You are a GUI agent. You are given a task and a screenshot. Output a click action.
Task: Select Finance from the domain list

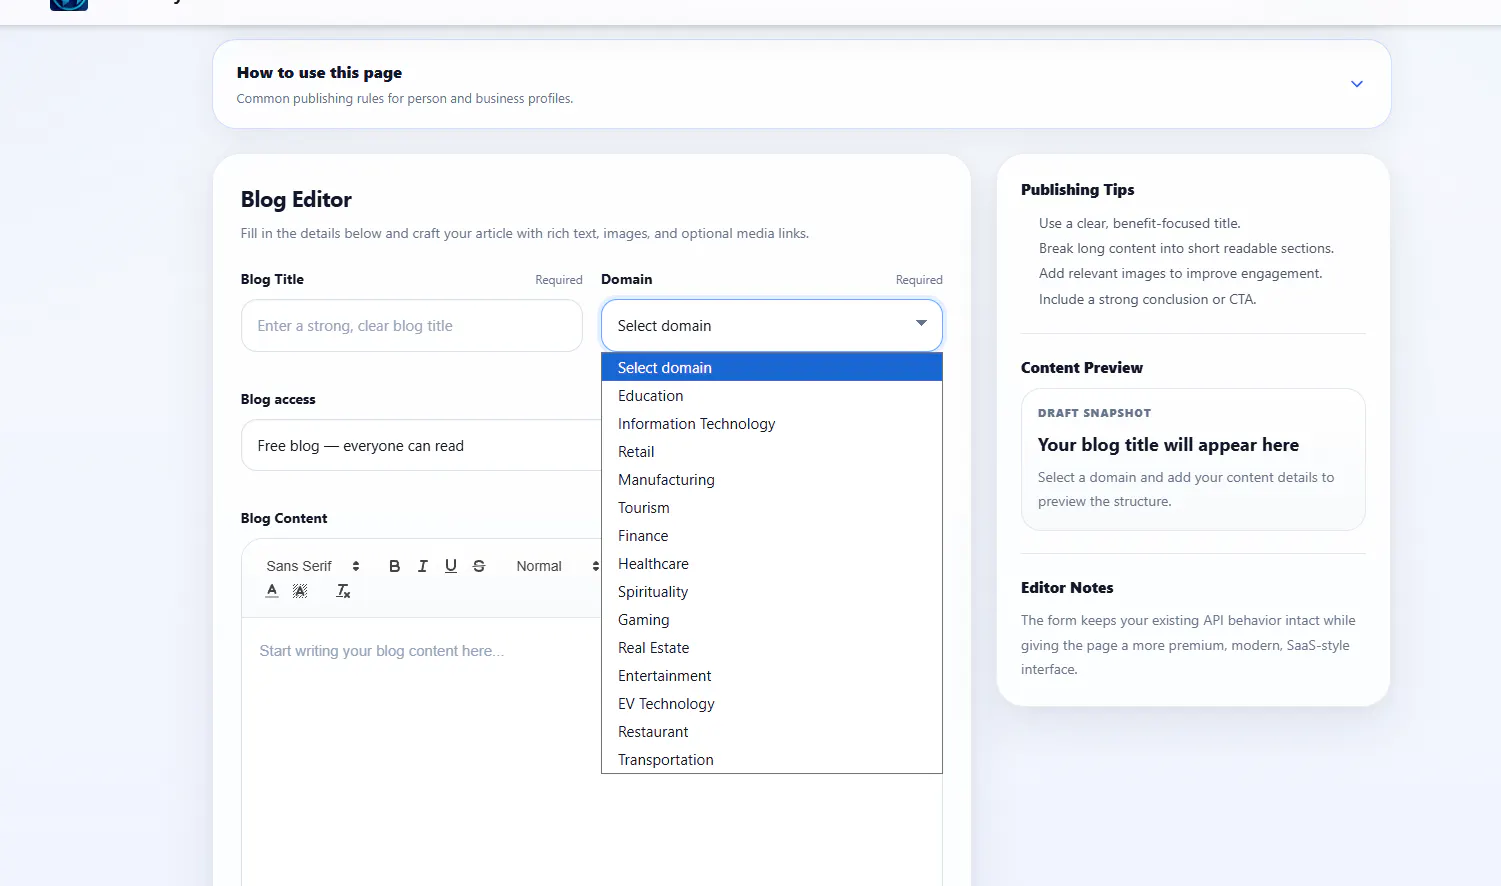coord(772,536)
